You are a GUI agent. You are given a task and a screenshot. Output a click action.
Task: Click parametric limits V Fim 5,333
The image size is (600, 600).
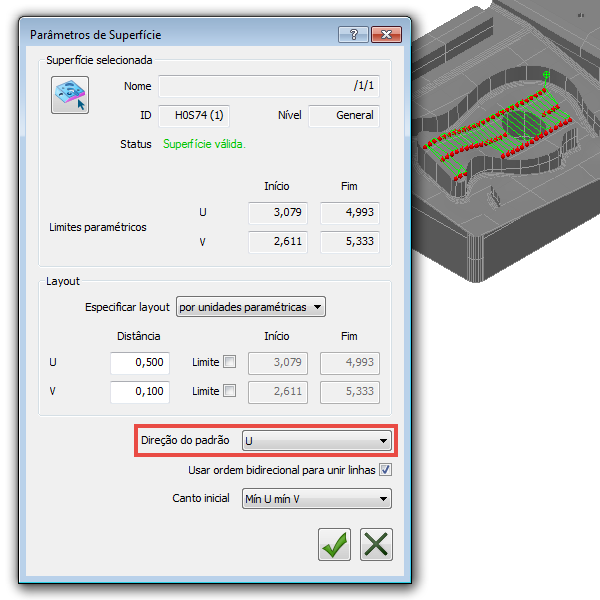click(x=350, y=242)
